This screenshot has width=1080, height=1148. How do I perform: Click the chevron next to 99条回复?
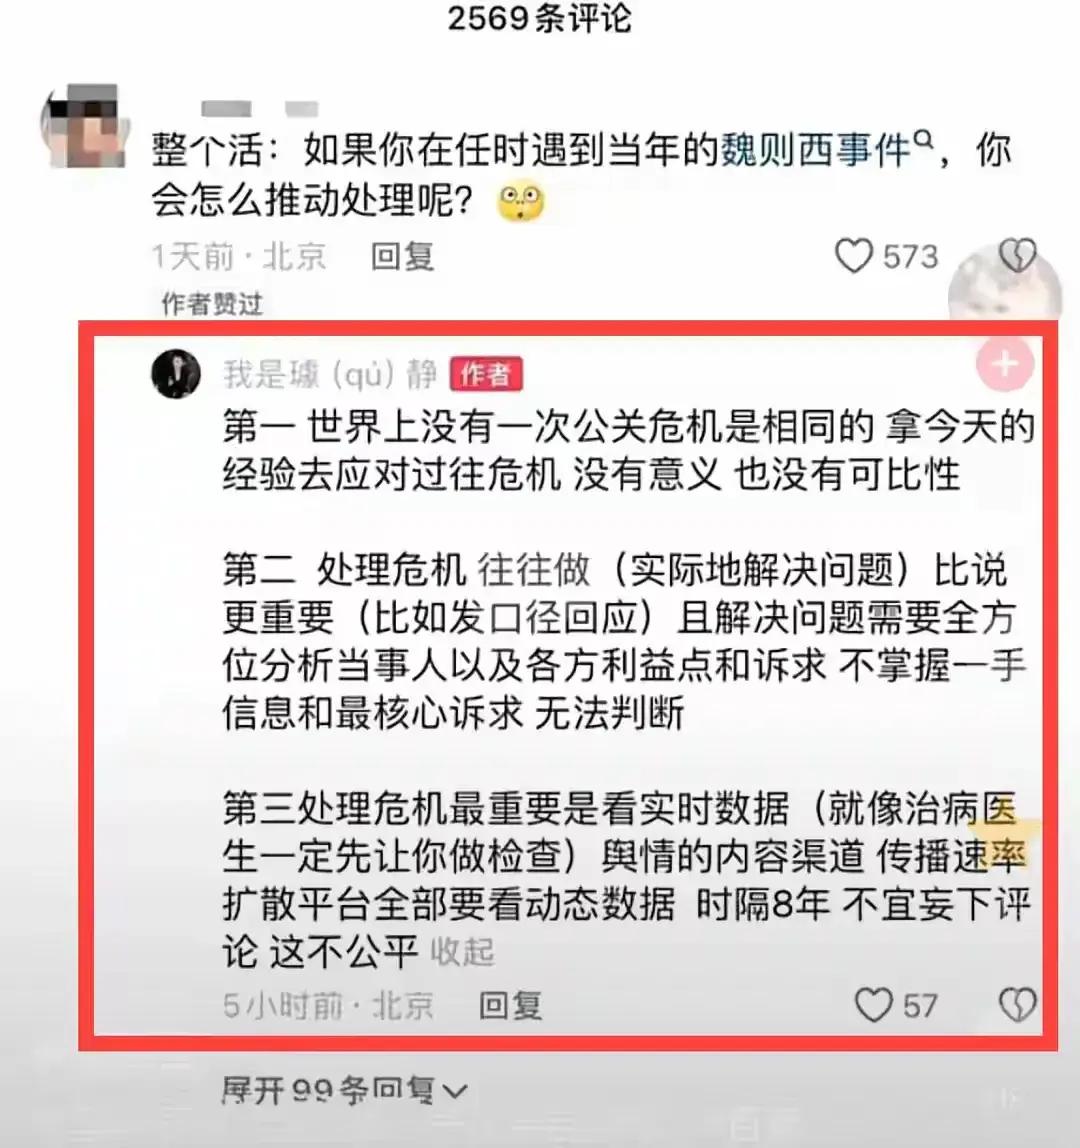tap(454, 1092)
